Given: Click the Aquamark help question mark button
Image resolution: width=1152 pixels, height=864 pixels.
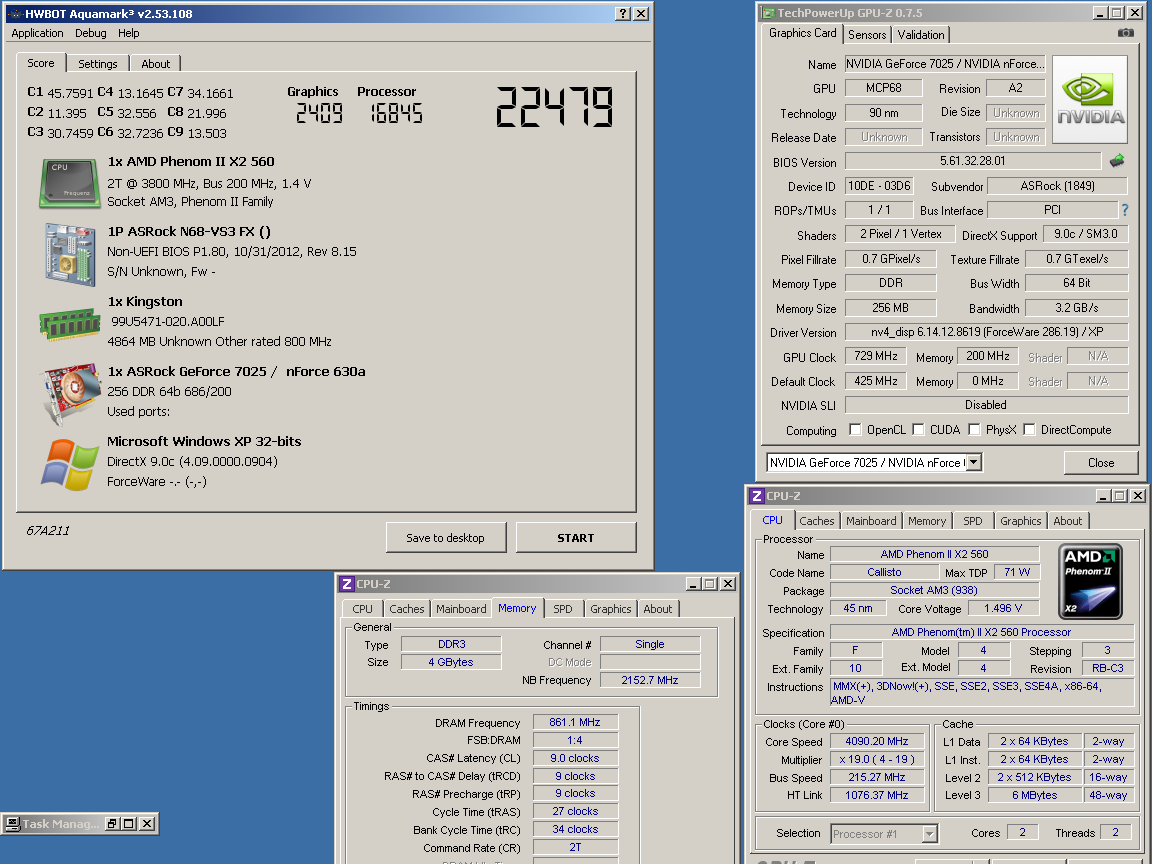Looking at the screenshot, I should tap(622, 13).
